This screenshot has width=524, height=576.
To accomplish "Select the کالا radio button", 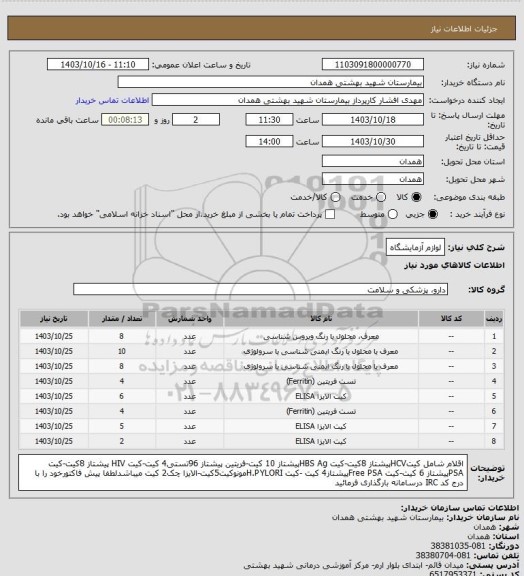I will [416, 197].
